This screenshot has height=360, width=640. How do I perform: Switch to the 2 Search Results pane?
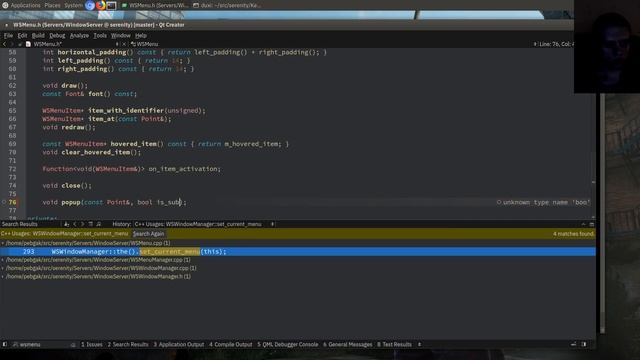click(x=128, y=344)
